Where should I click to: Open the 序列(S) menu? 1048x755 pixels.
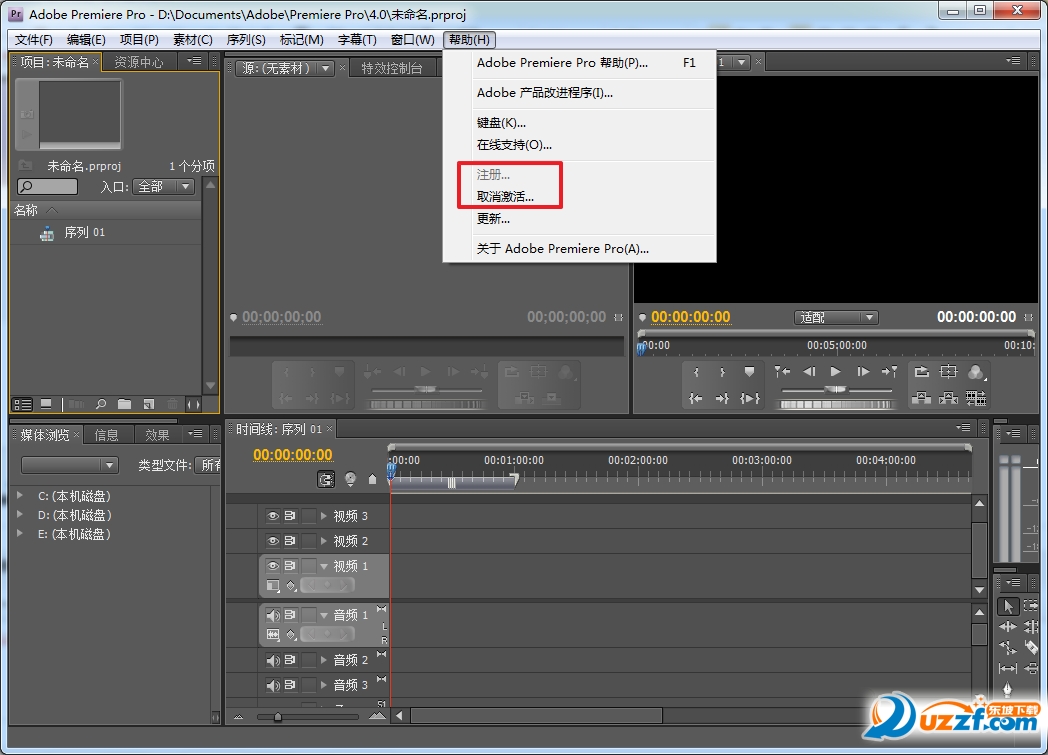246,39
